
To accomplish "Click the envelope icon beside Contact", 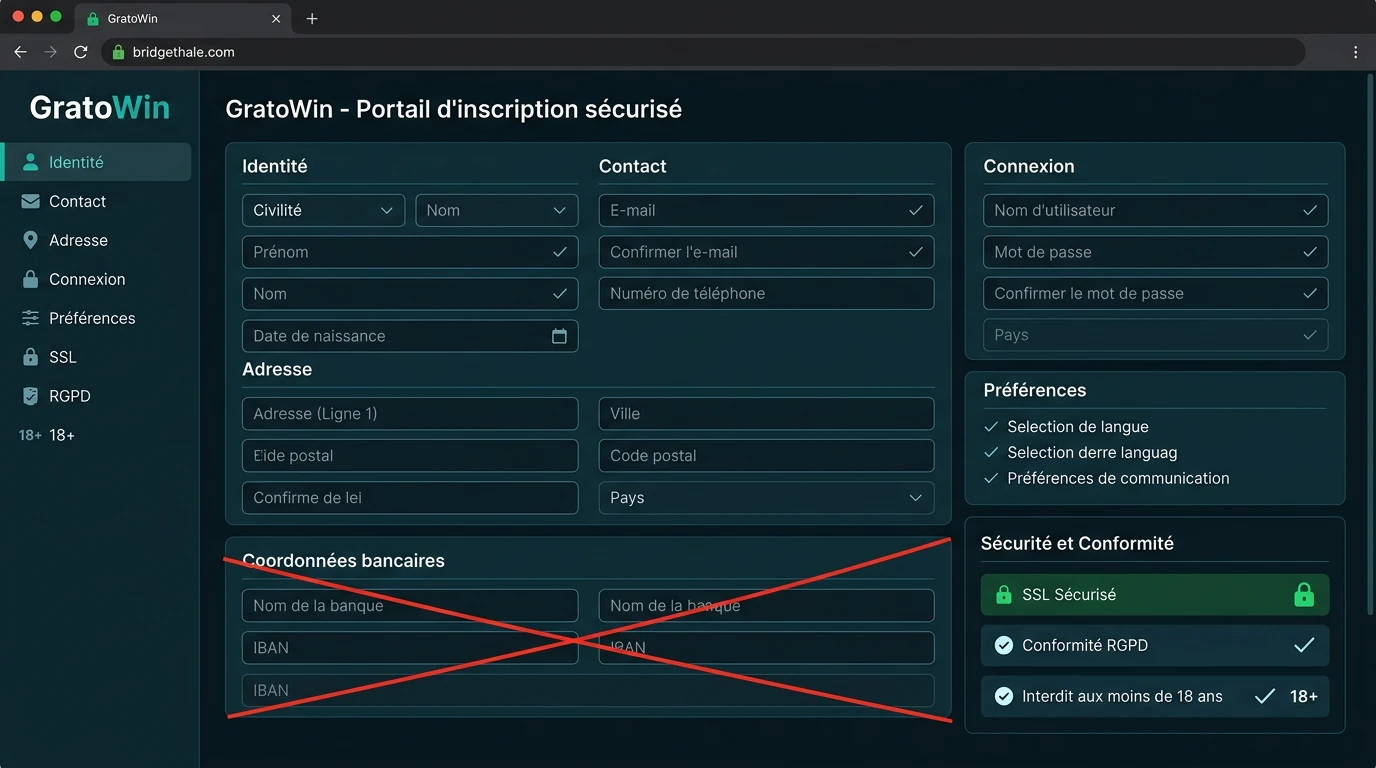I will 30,201.
